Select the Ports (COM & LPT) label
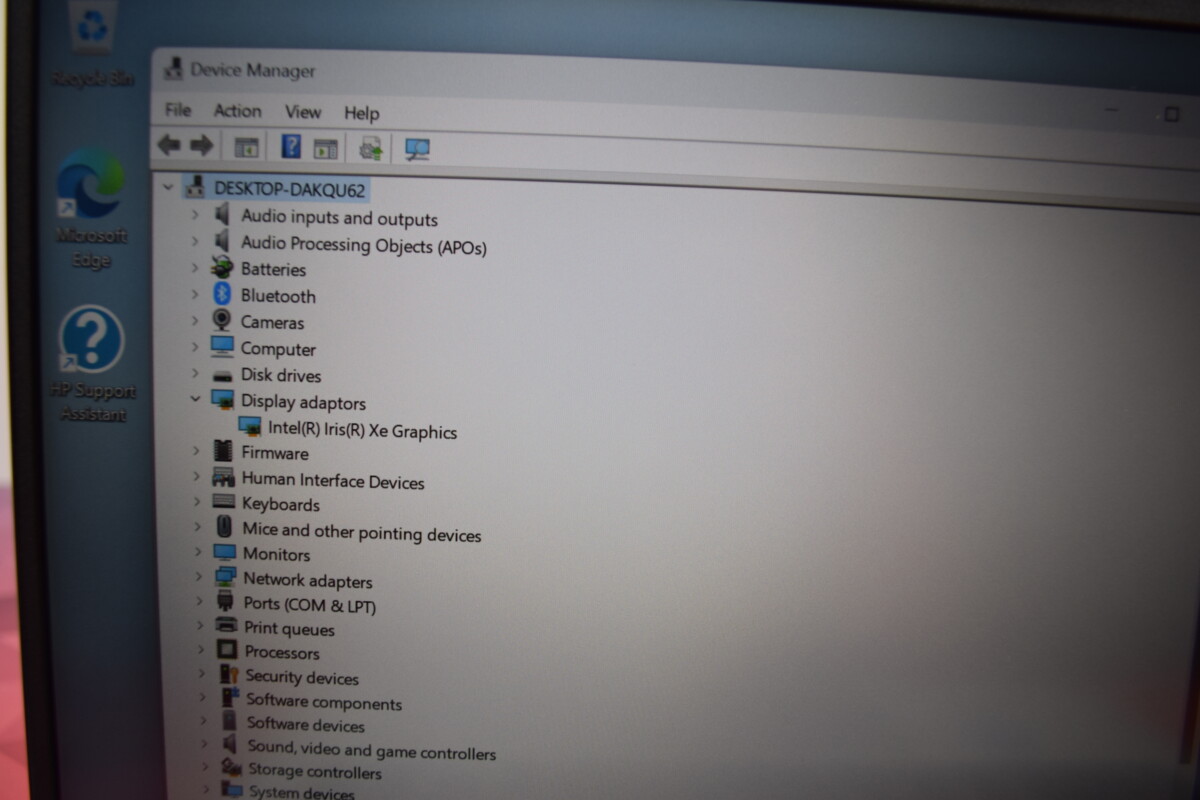This screenshot has height=800, width=1200. (x=310, y=605)
